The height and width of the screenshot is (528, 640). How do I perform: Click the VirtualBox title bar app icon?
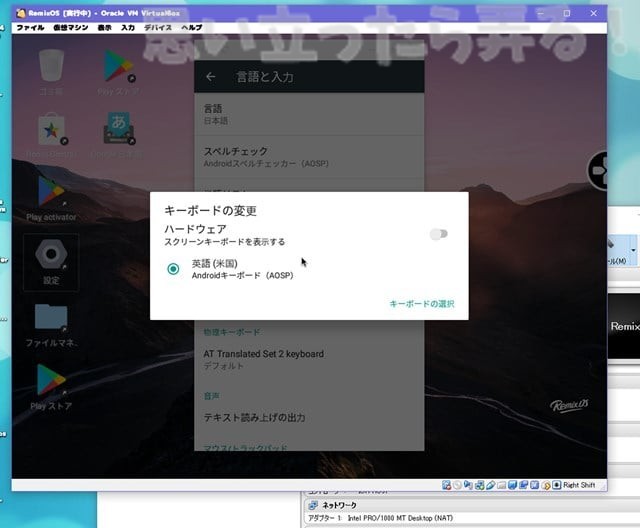pos(21,13)
